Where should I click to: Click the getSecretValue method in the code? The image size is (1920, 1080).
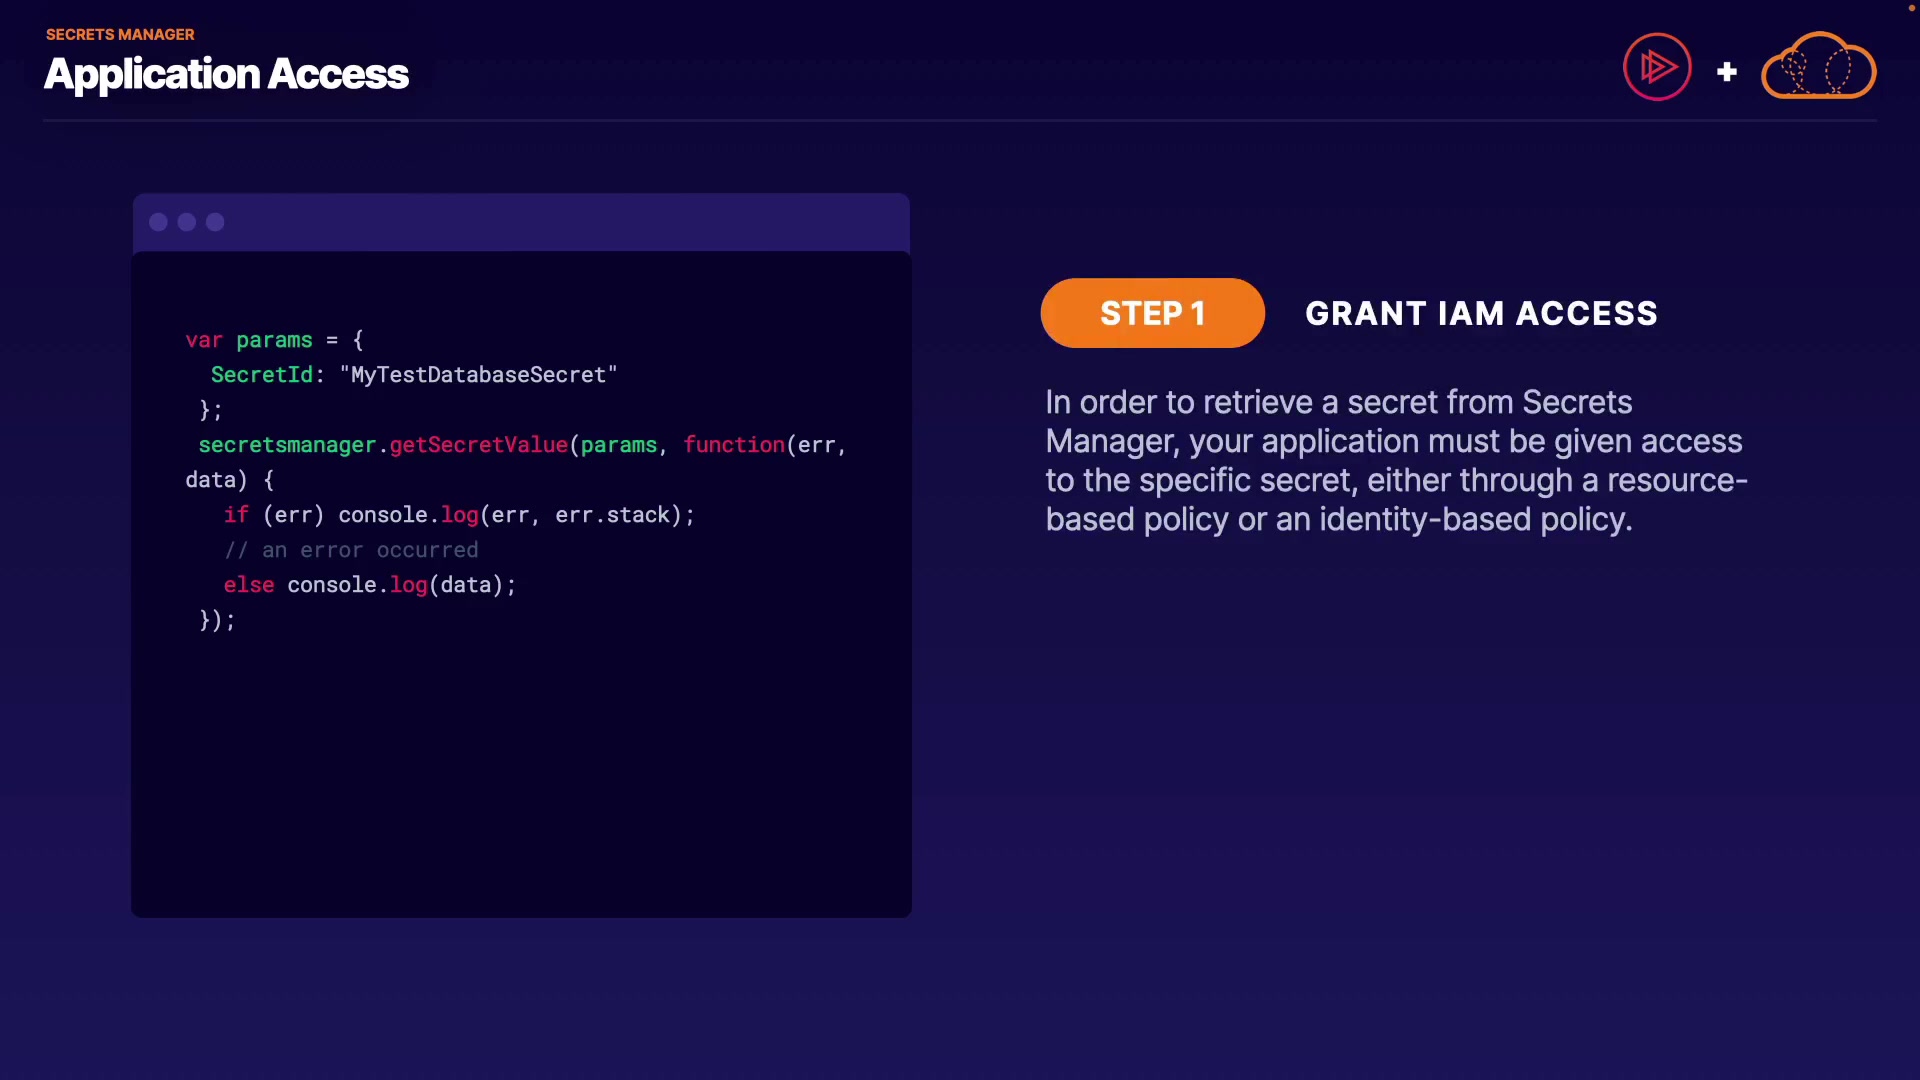click(x=478, y=445)
